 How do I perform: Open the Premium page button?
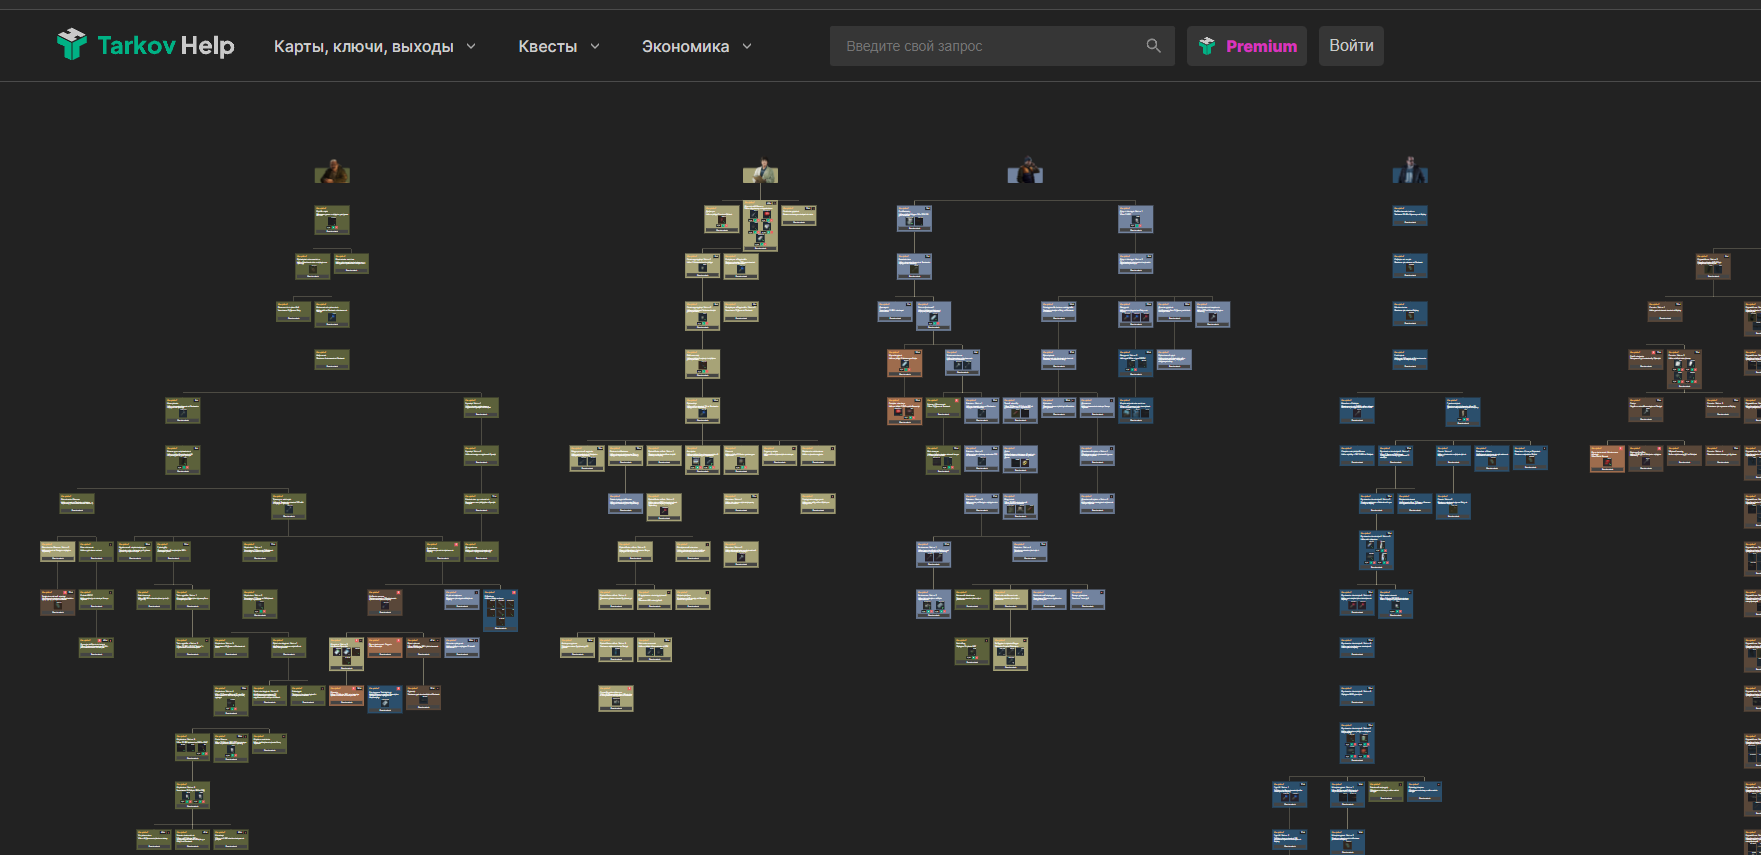[x=1247, y=46]
